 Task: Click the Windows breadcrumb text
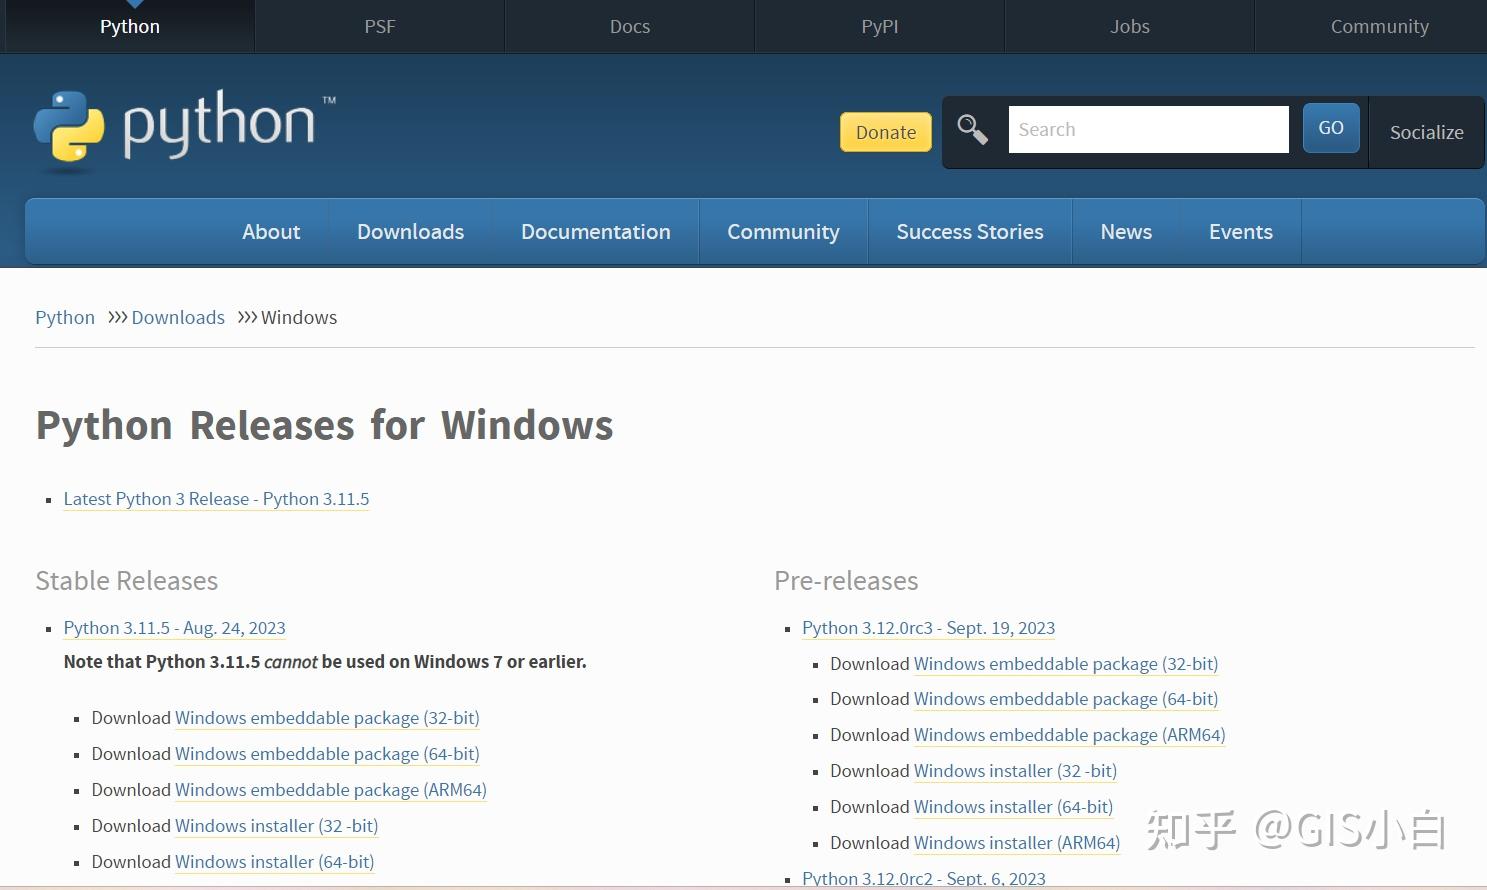tap(299, 317)
